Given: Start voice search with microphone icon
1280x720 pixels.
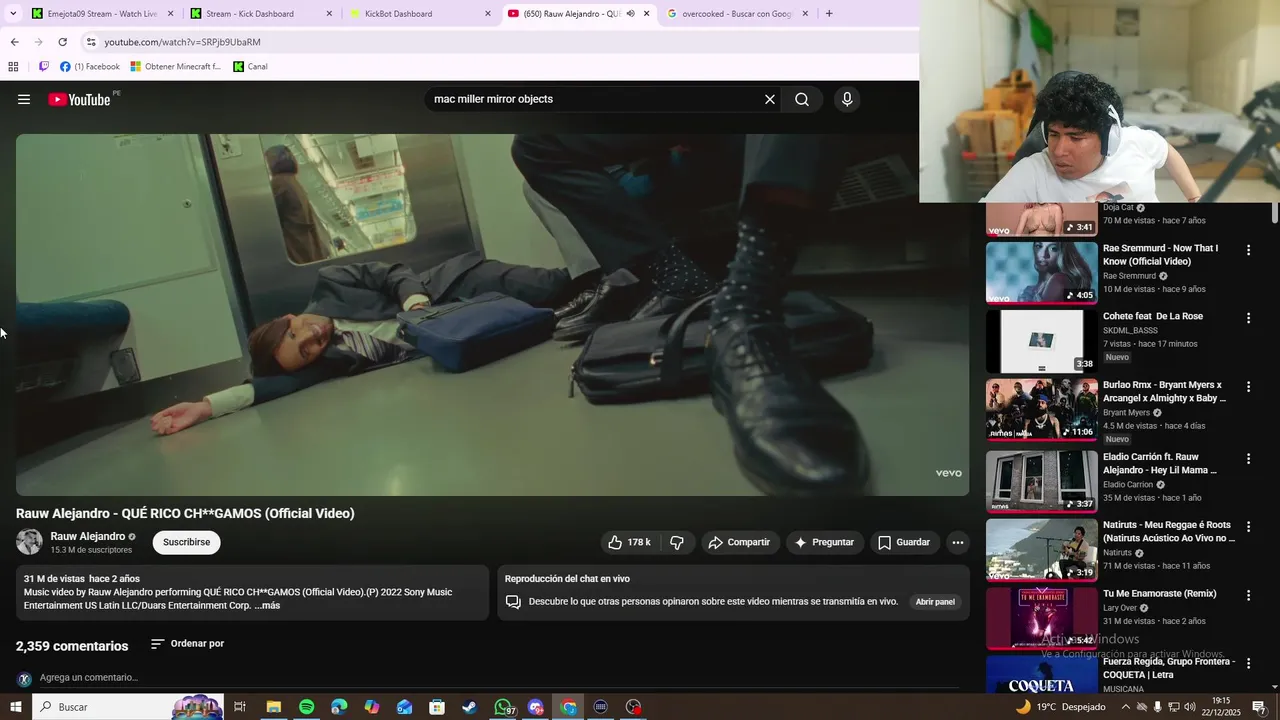Looking at the screenshot, I should pyautogui.click(x=847, y=99).
